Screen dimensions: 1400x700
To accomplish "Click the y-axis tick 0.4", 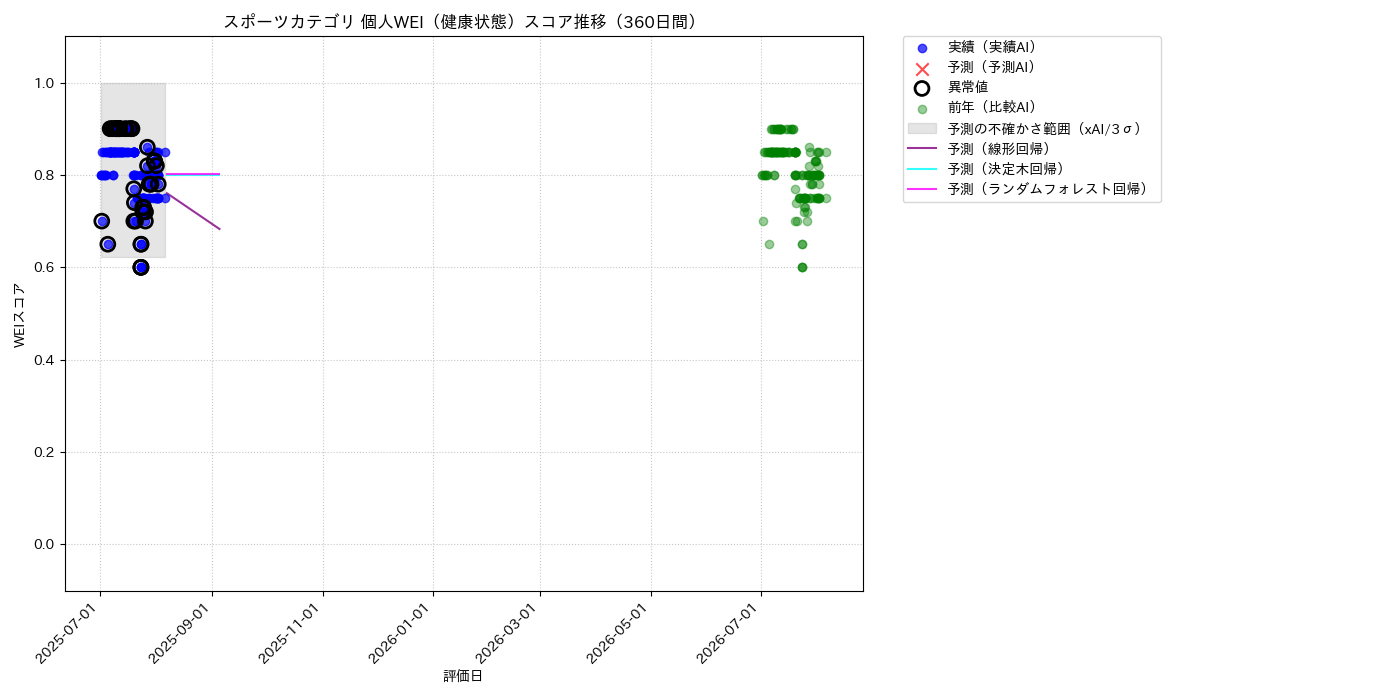I will click(44, 360).
